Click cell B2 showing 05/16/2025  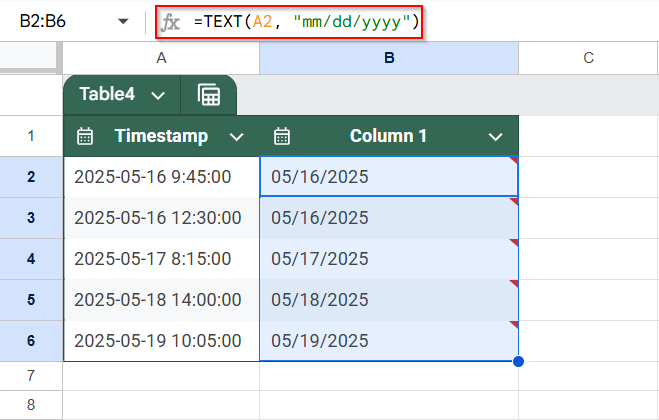click(x=389, y=177)
